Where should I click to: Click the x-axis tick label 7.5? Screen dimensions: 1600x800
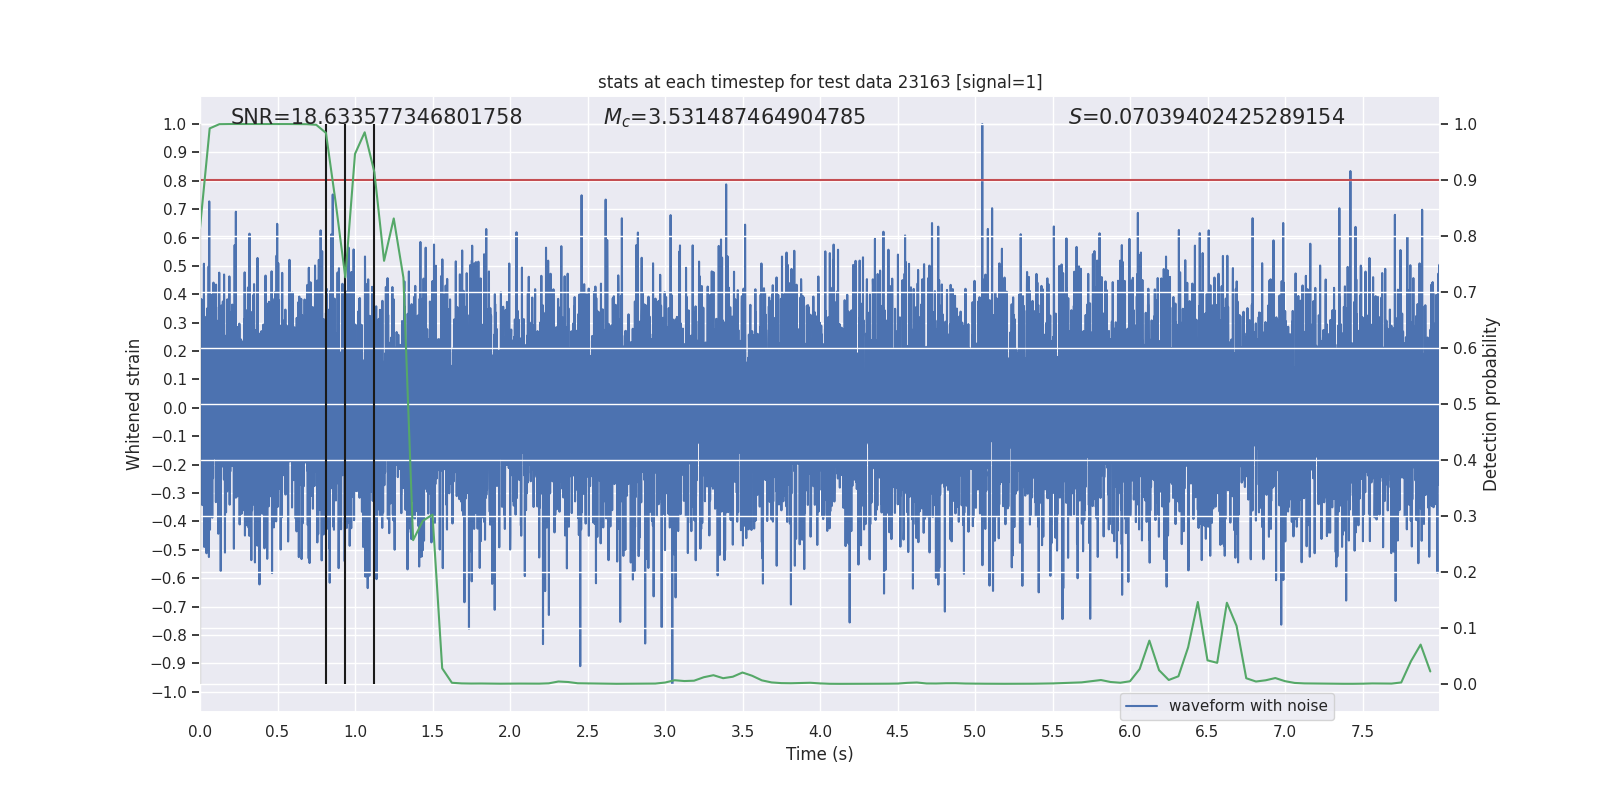1362,732
